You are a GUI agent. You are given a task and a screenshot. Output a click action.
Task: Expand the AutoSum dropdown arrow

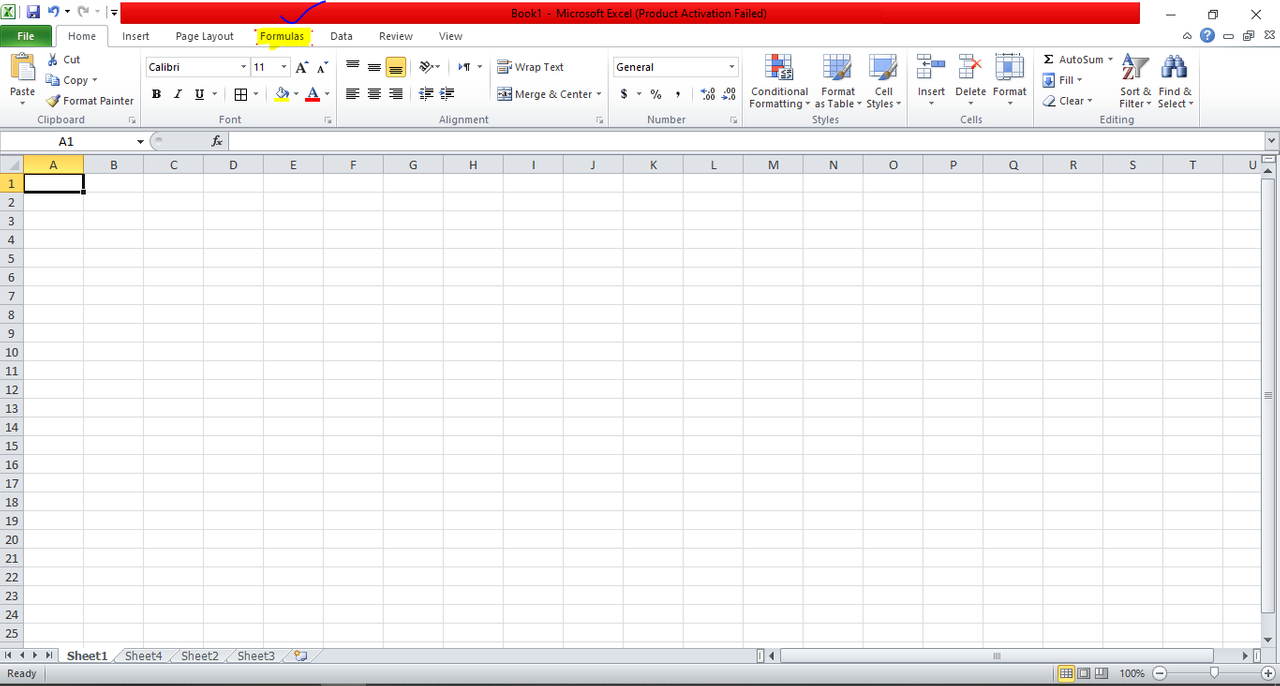coord(1110,59)
